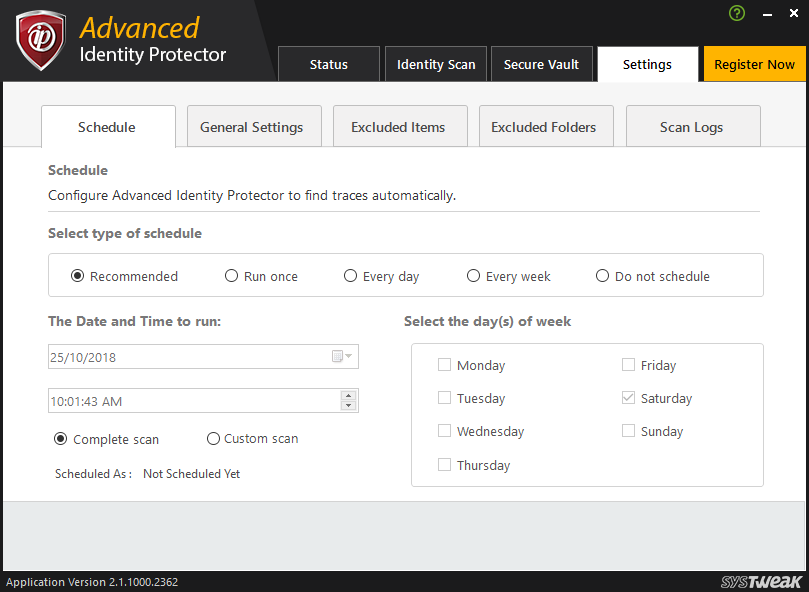Click the Systweak logo in the footer
This screenshot has width=809, height=592.
(x=762, y=581)
